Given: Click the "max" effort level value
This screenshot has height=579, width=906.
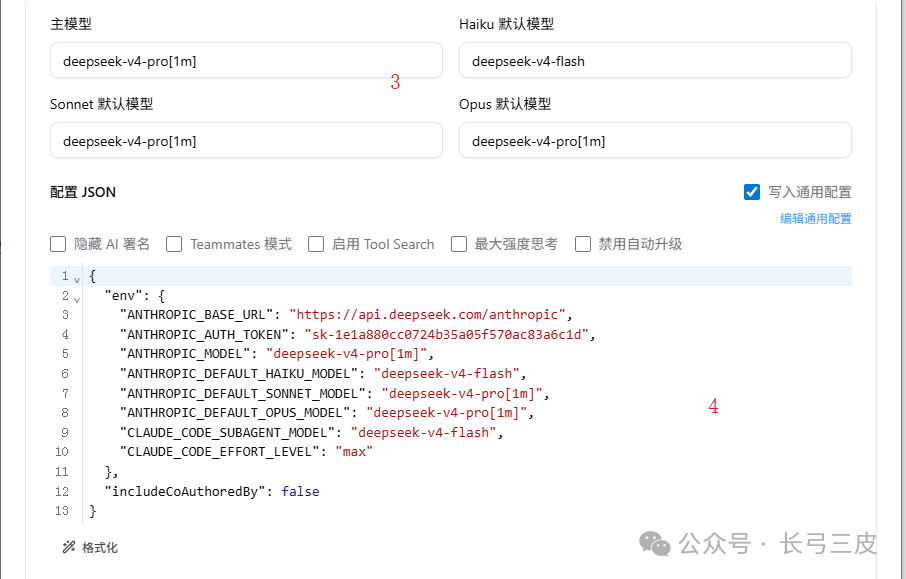Looking at the screenshot, I should (x=354, y=451).
